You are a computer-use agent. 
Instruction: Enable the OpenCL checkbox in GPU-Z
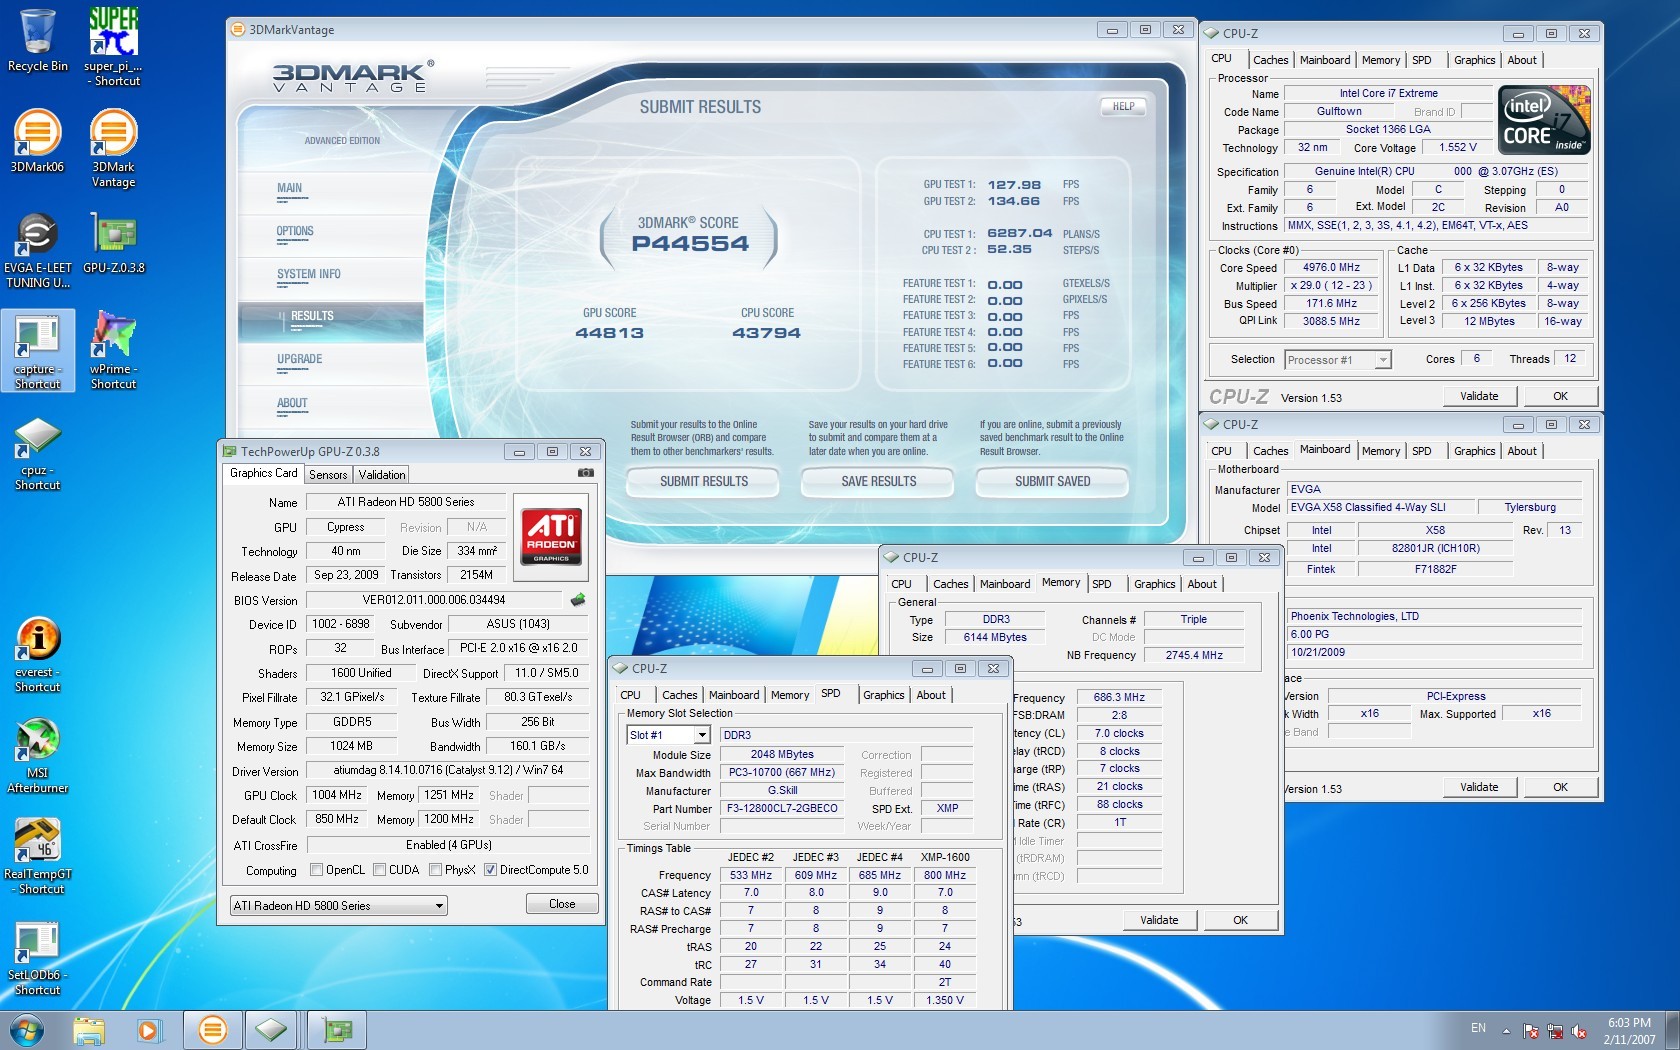316,870
